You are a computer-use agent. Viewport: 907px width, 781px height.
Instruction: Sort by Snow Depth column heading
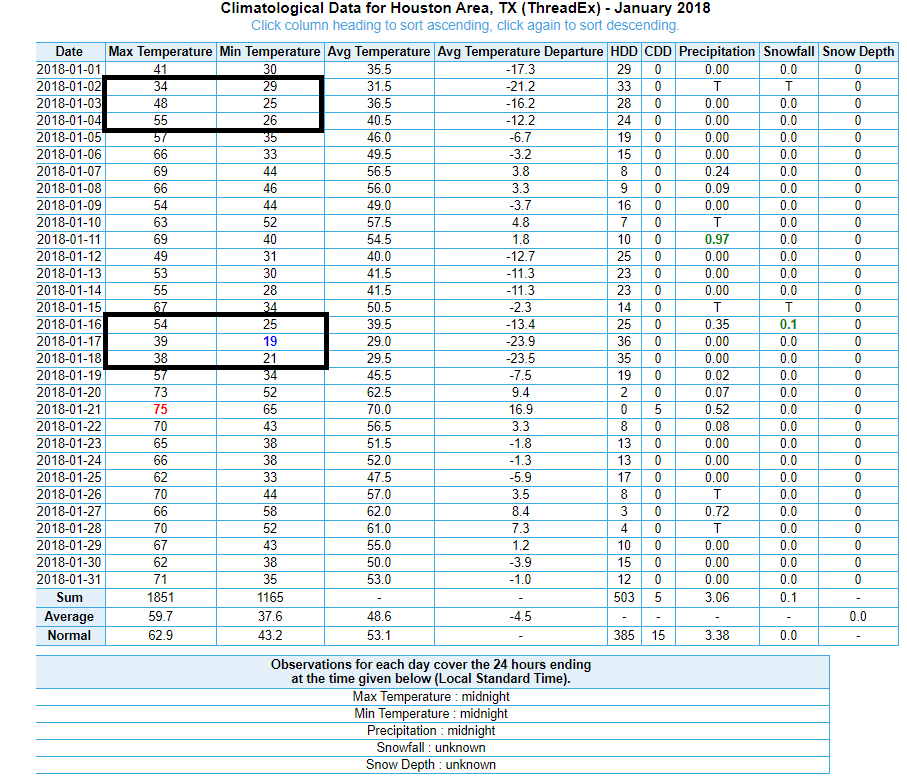[x=858, y=51]
